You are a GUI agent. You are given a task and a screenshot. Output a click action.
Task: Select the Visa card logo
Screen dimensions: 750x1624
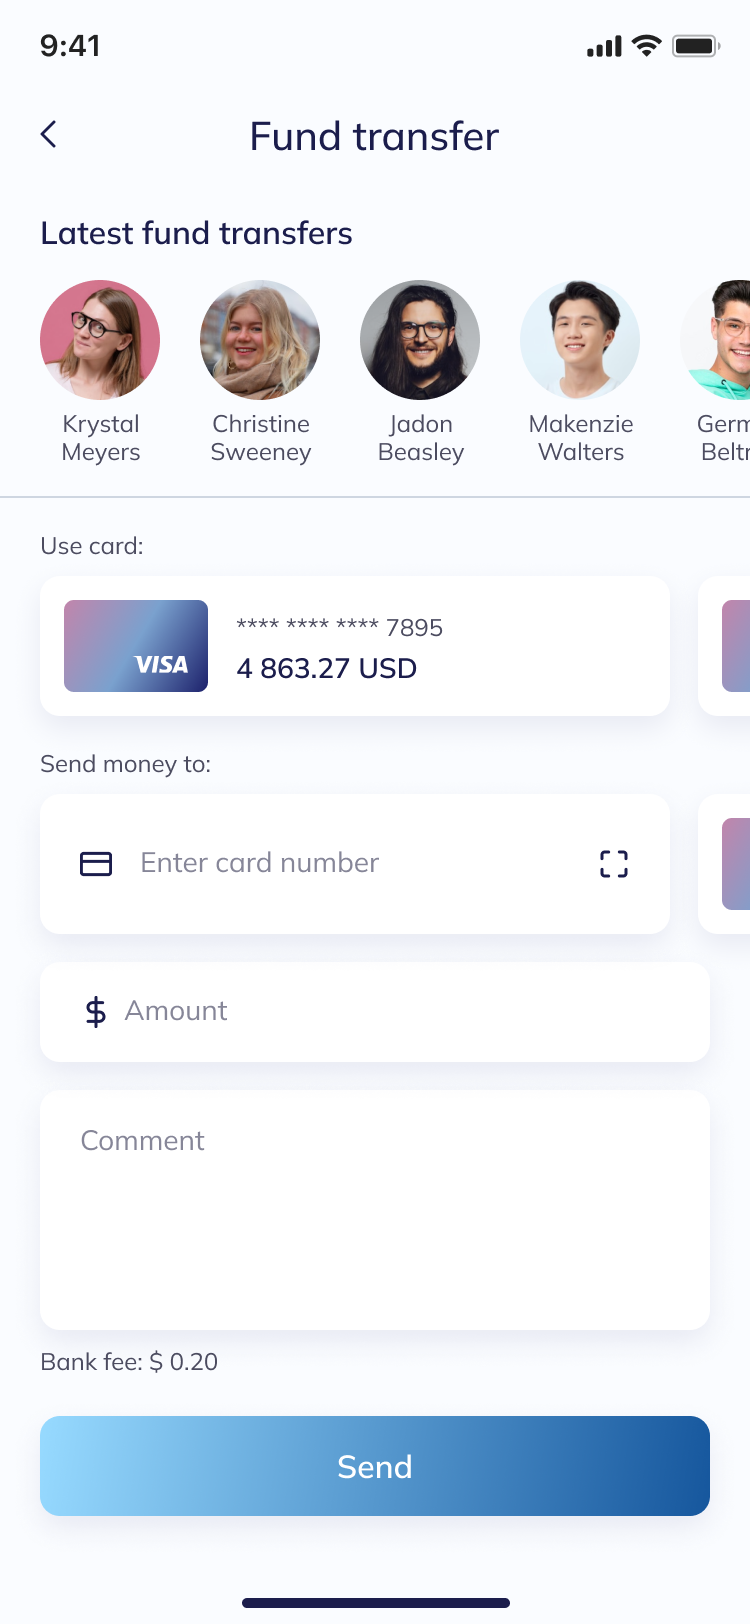[x=136, y=645]
